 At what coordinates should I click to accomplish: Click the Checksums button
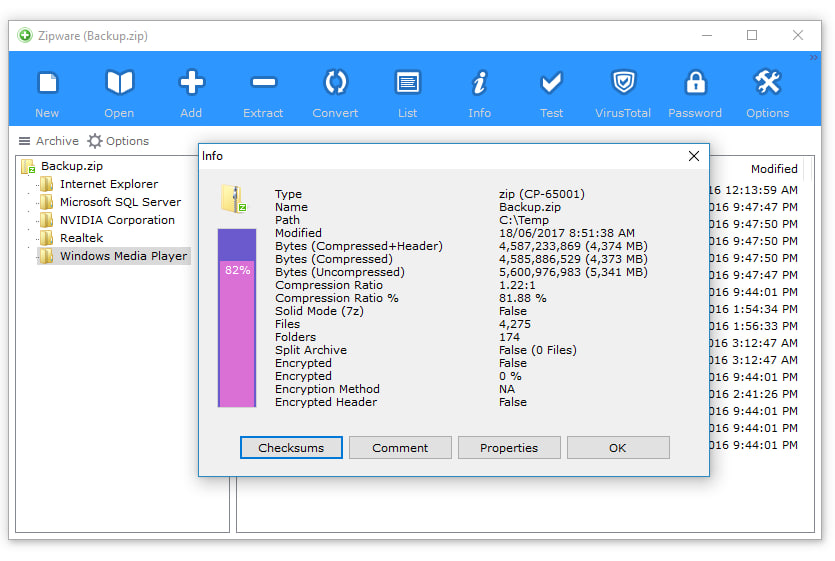pos(291,448)
